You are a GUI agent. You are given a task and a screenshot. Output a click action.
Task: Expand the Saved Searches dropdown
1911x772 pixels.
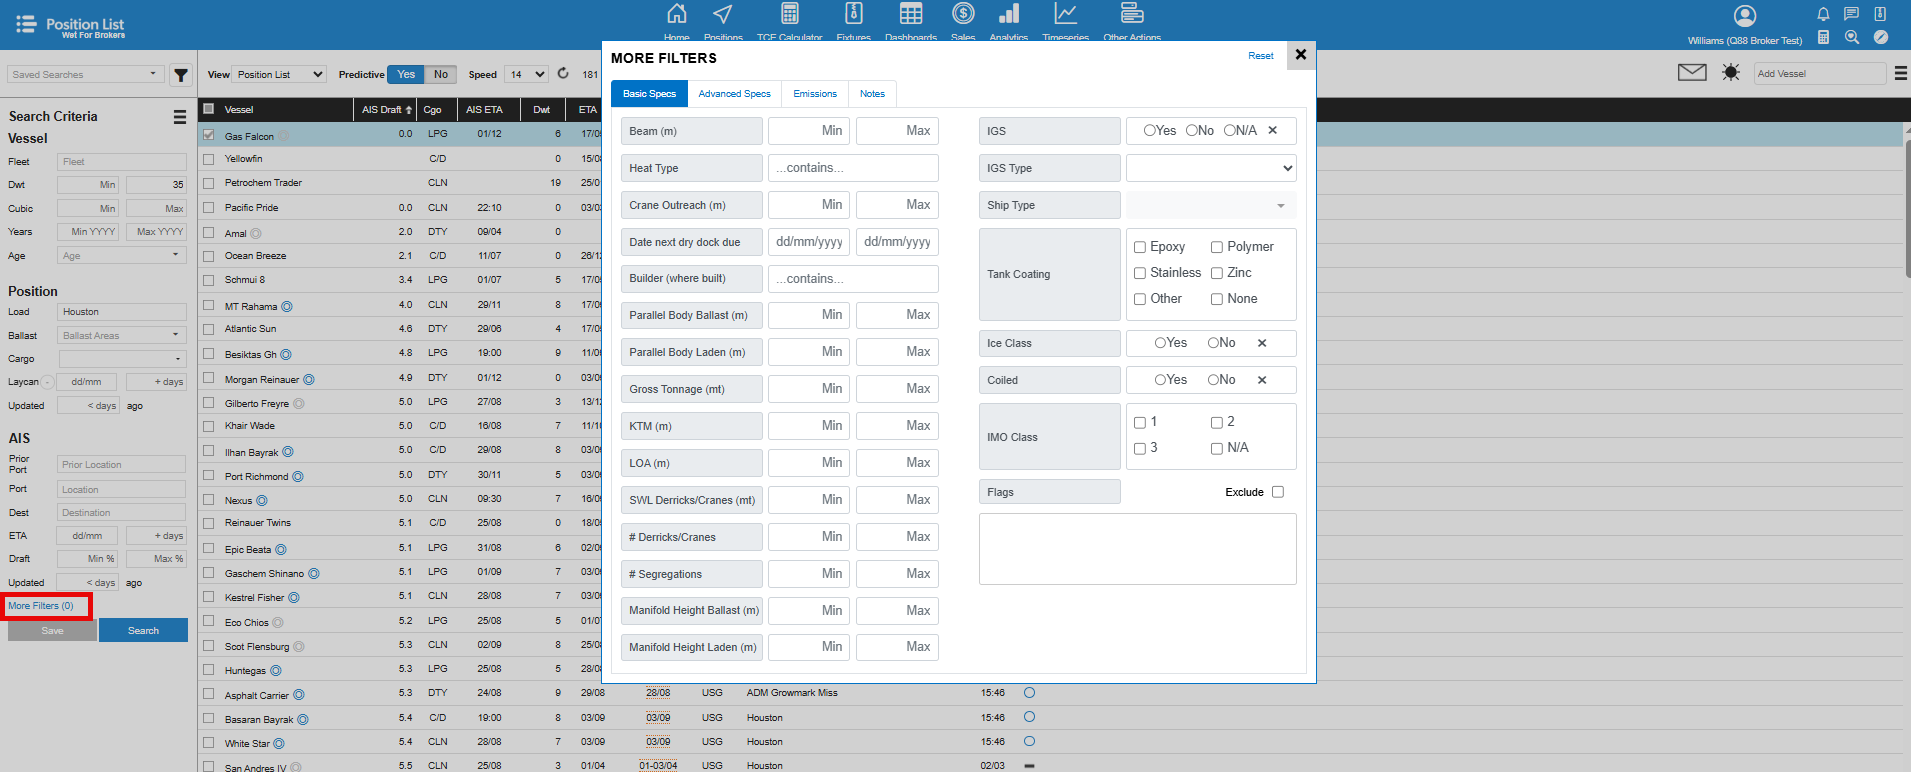point(85,74)
